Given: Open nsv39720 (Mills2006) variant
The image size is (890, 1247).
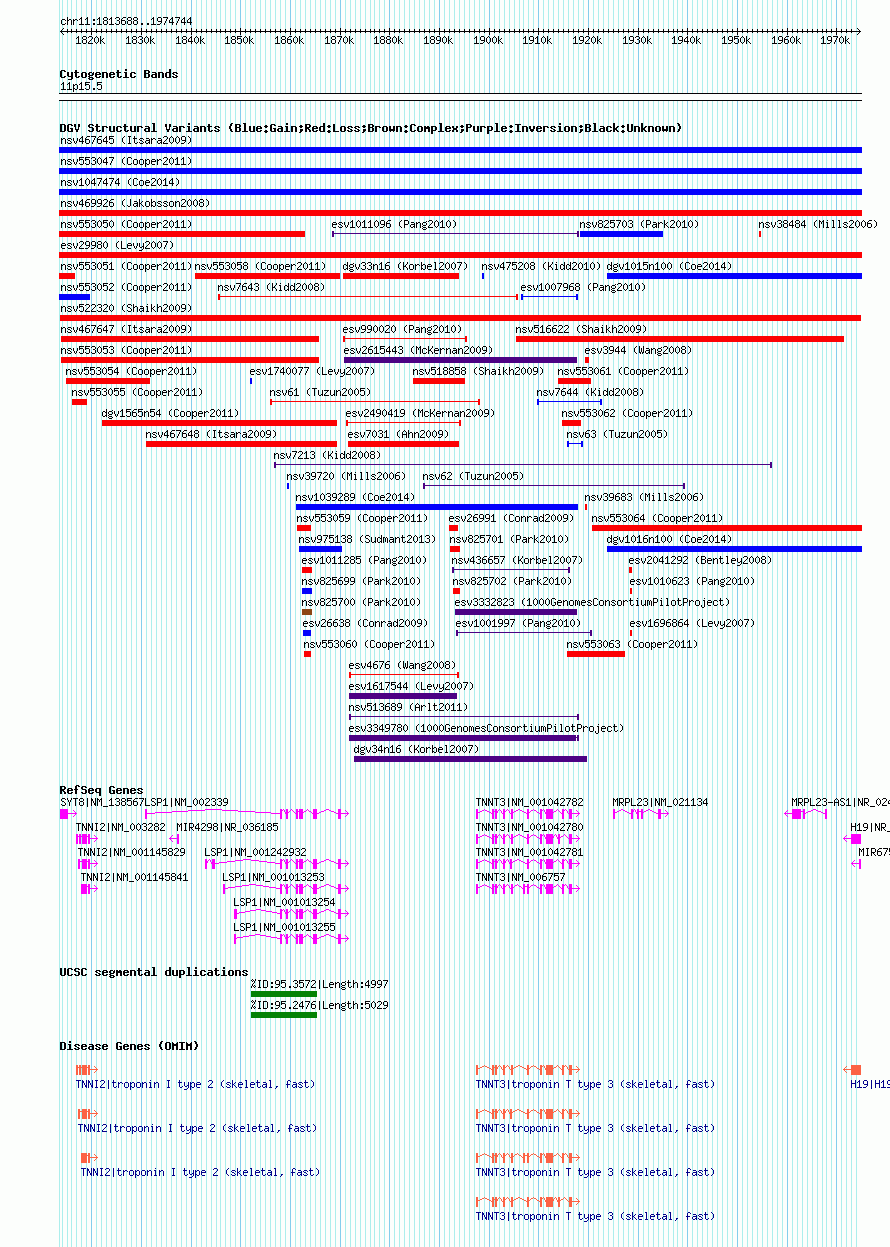Looking at the screenshot, I should point(346,476).
